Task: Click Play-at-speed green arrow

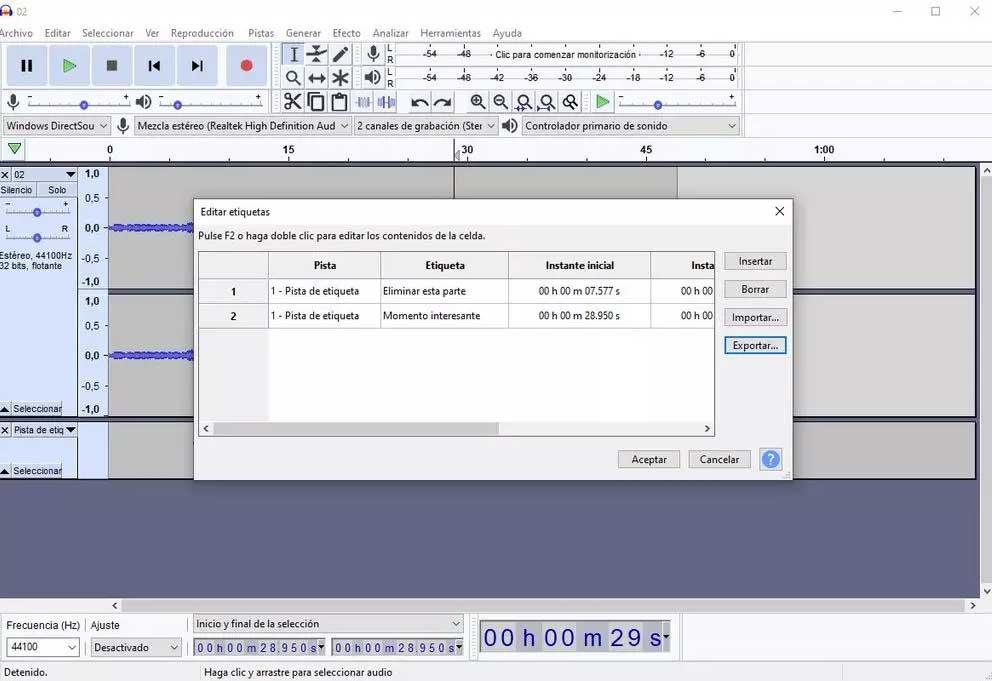Action: pyautogui.click(x=602, y=102)
